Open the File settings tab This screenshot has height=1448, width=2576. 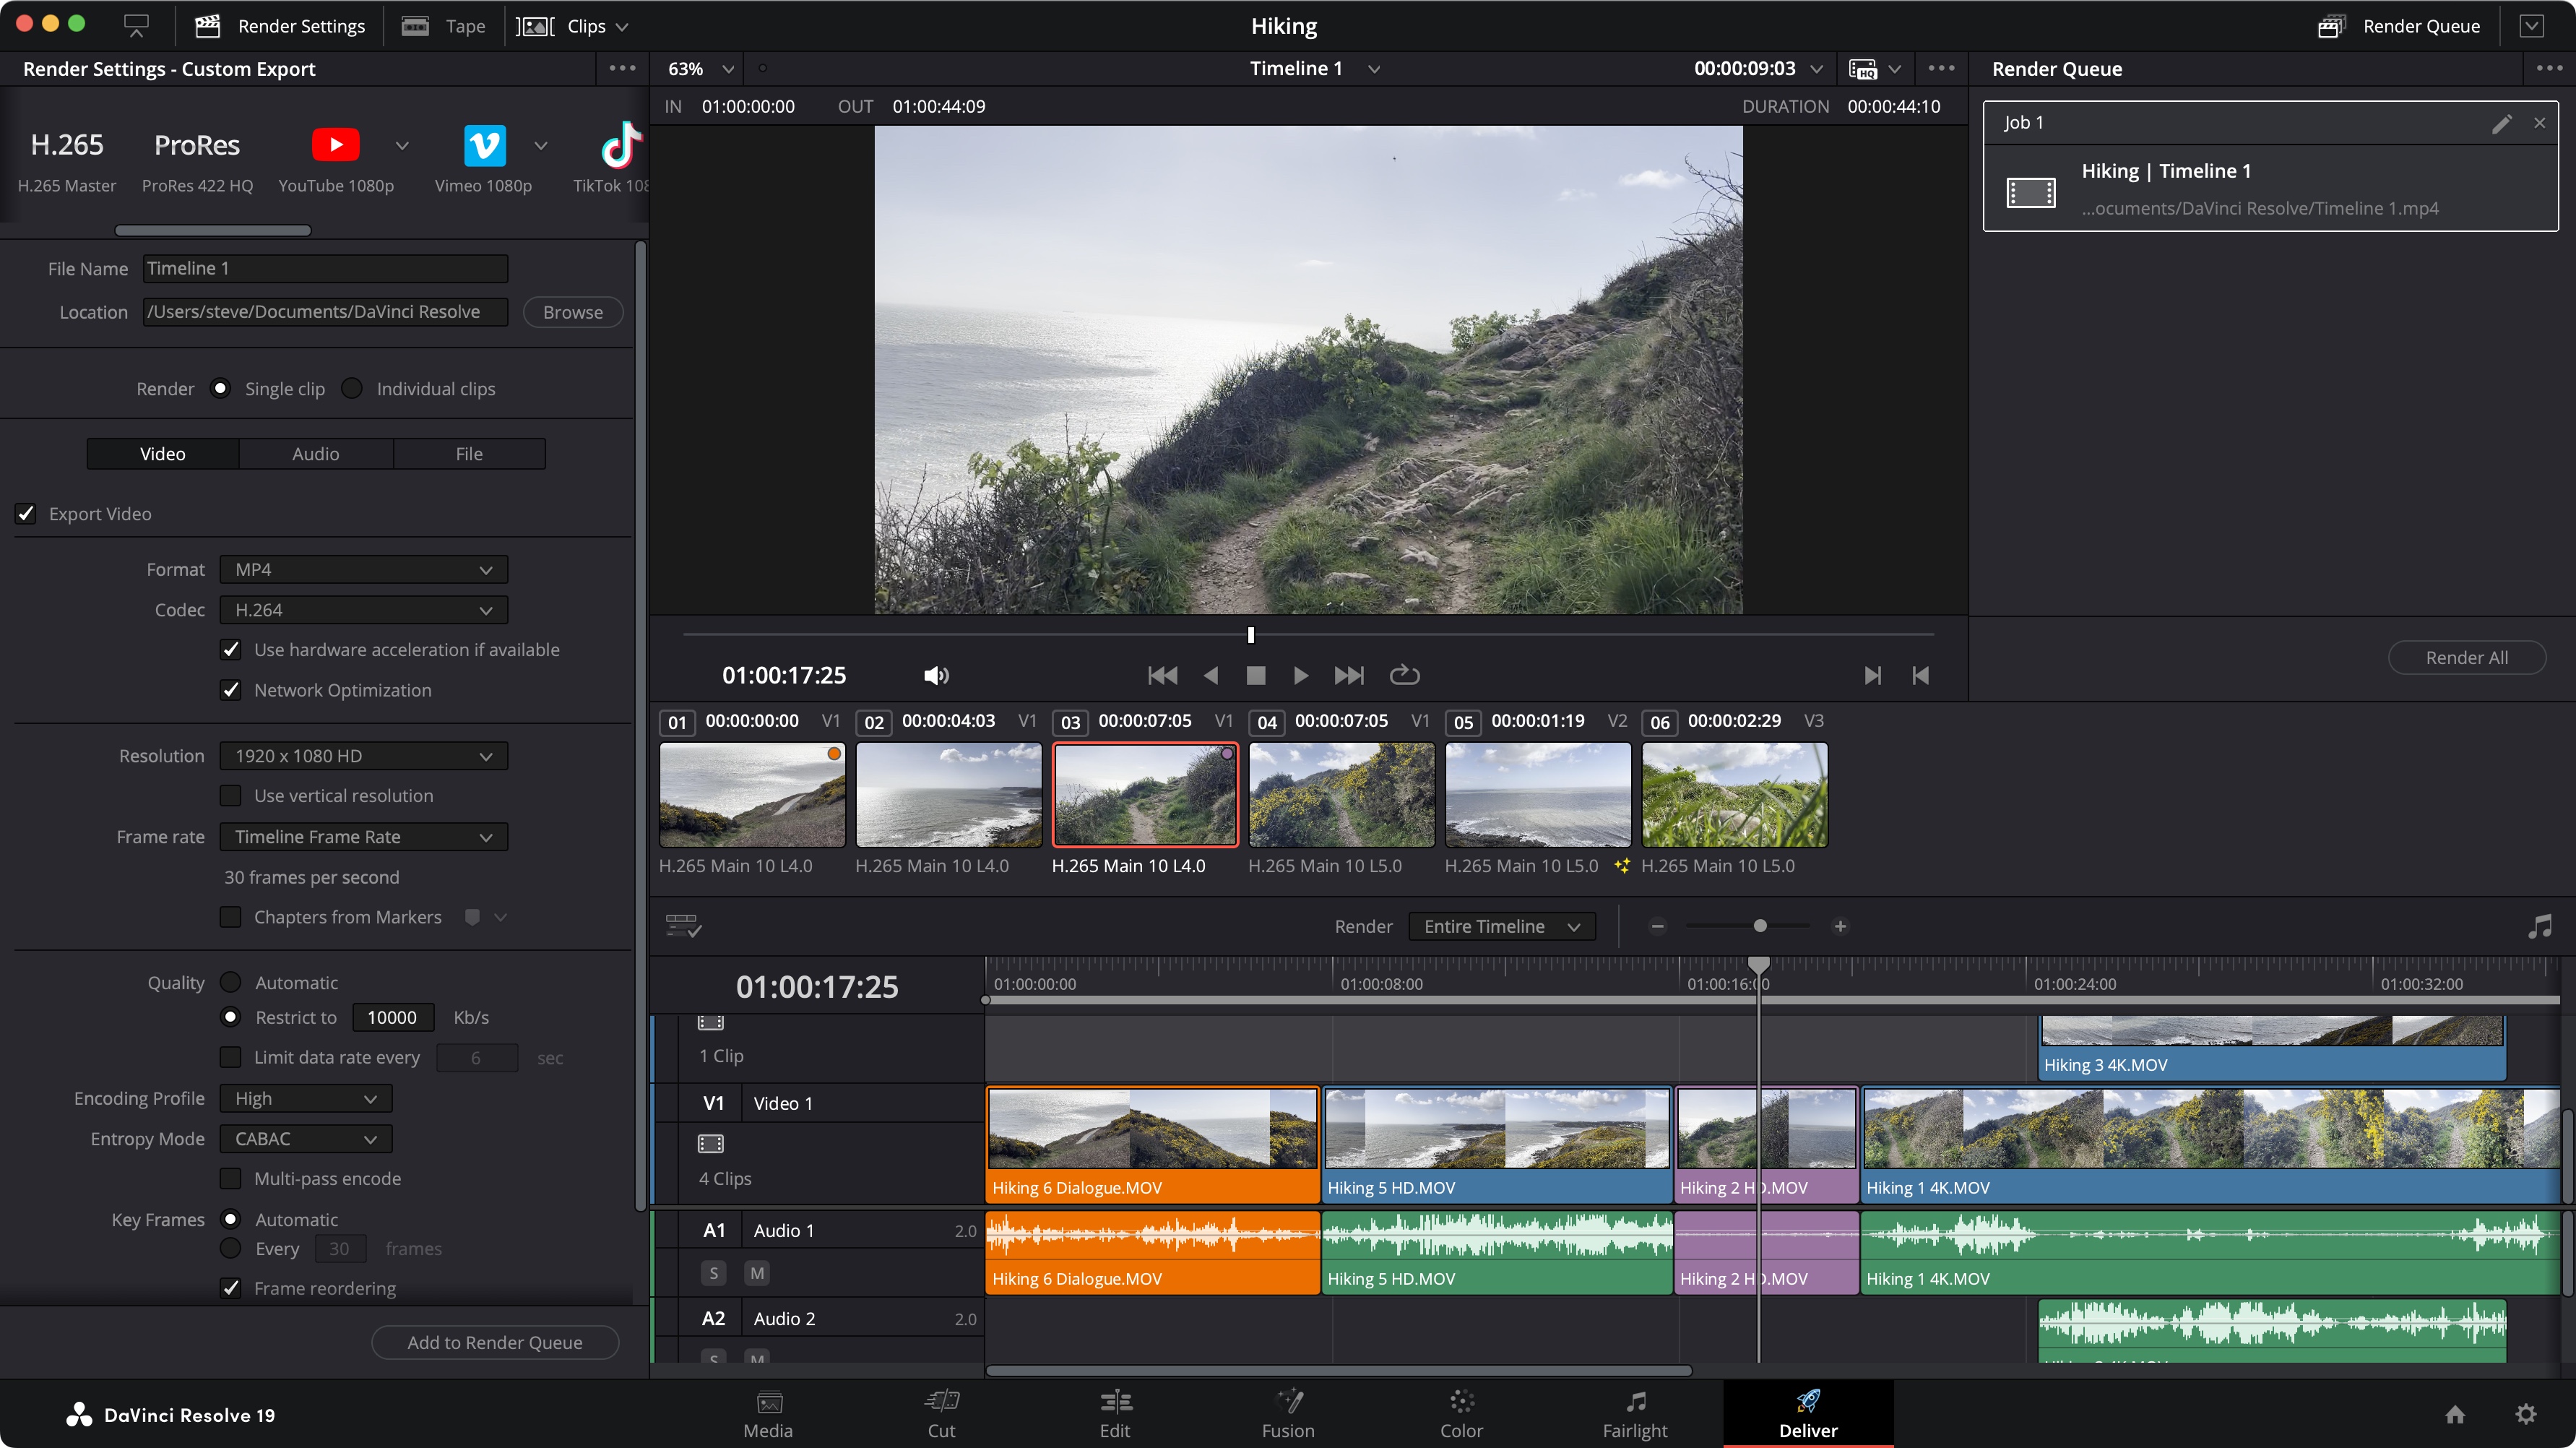tap(469, 454)
